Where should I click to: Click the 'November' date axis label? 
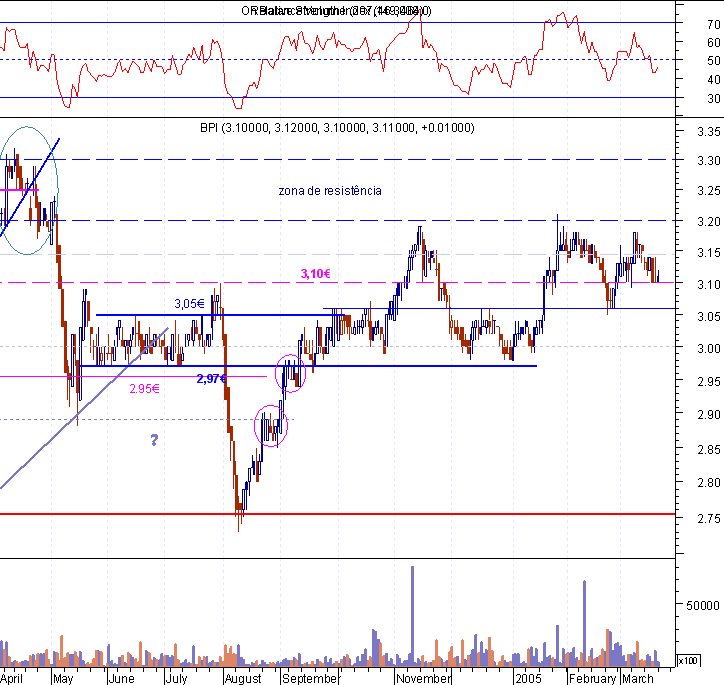[x=423, y=678]
